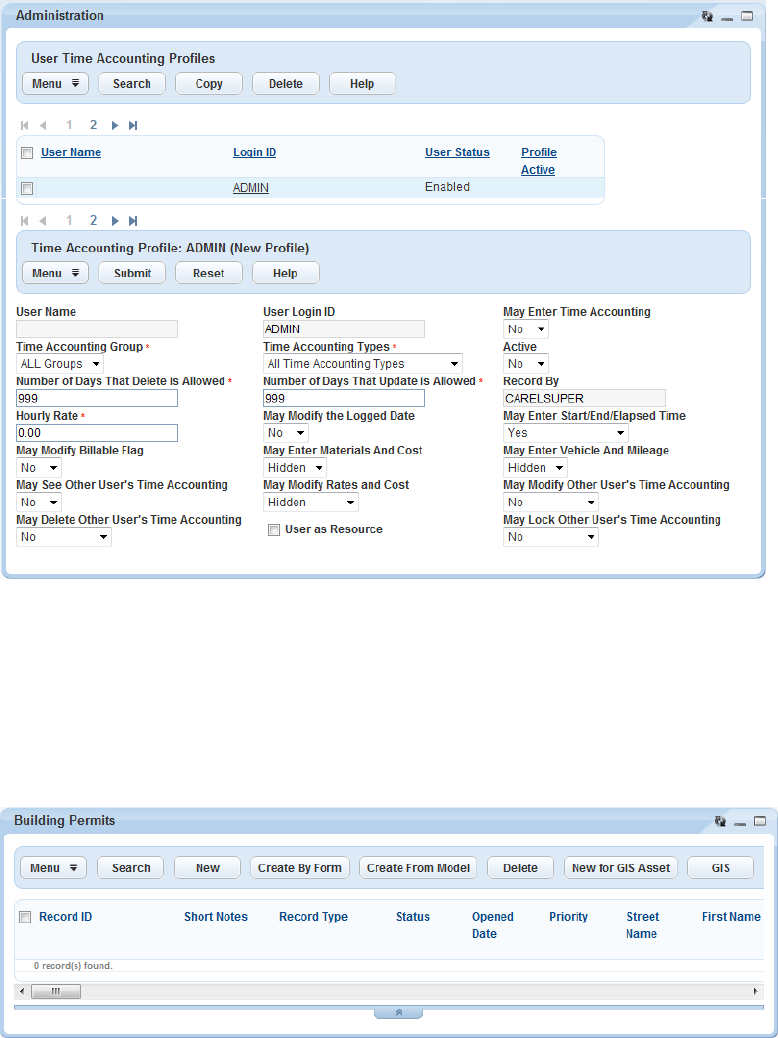Open the ADMIN login ID link
This screenshot has width=778, height=1038.
[x=251, y=188]
